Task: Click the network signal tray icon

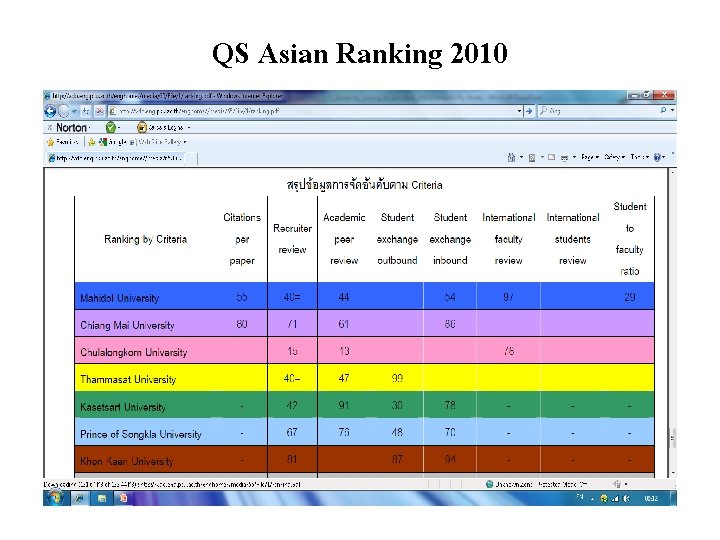Action: pyautogui.click(x=615, y=498)
